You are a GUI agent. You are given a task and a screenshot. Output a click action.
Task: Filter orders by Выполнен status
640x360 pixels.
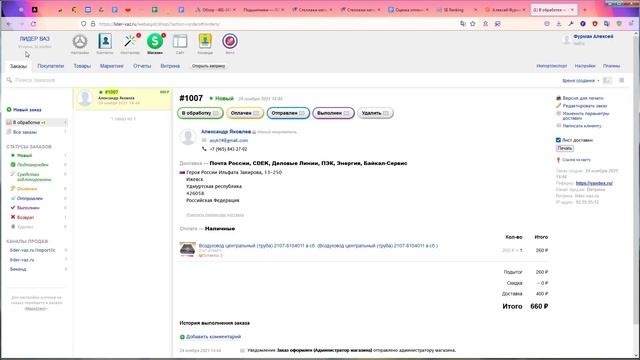pyautogui.click(x=28, y=208)
